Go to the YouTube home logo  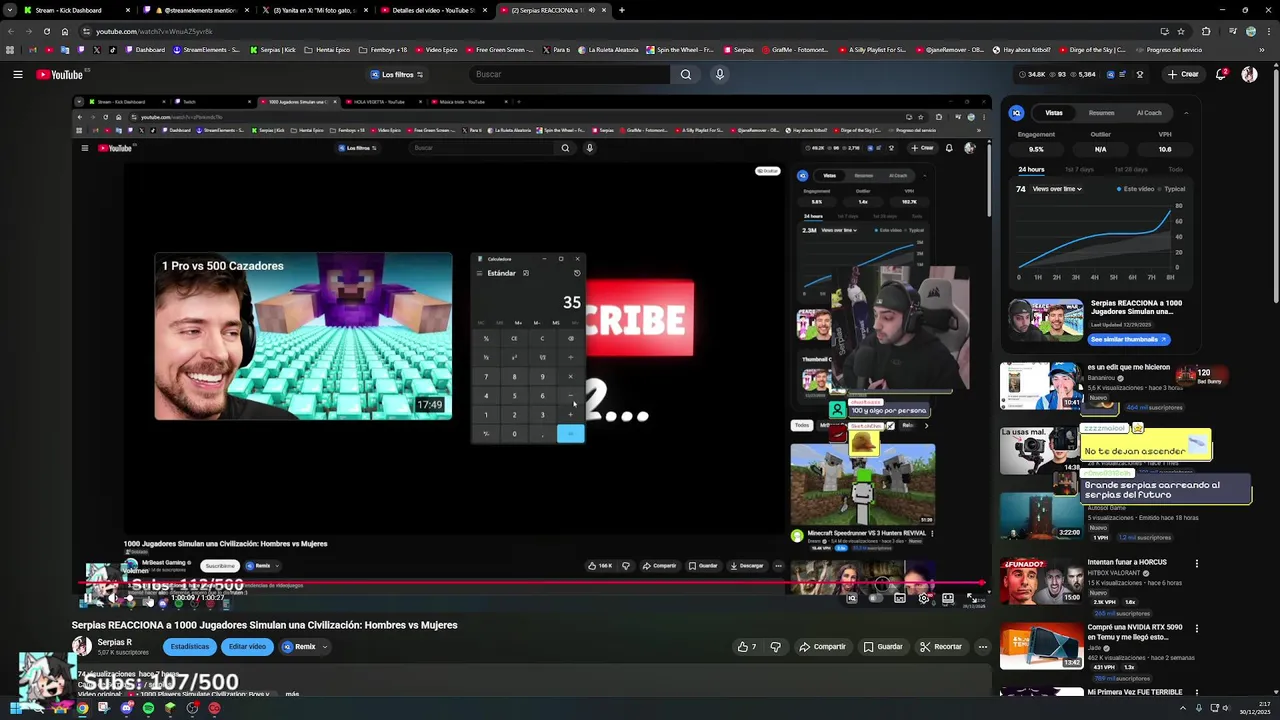[x=60, y=74]
